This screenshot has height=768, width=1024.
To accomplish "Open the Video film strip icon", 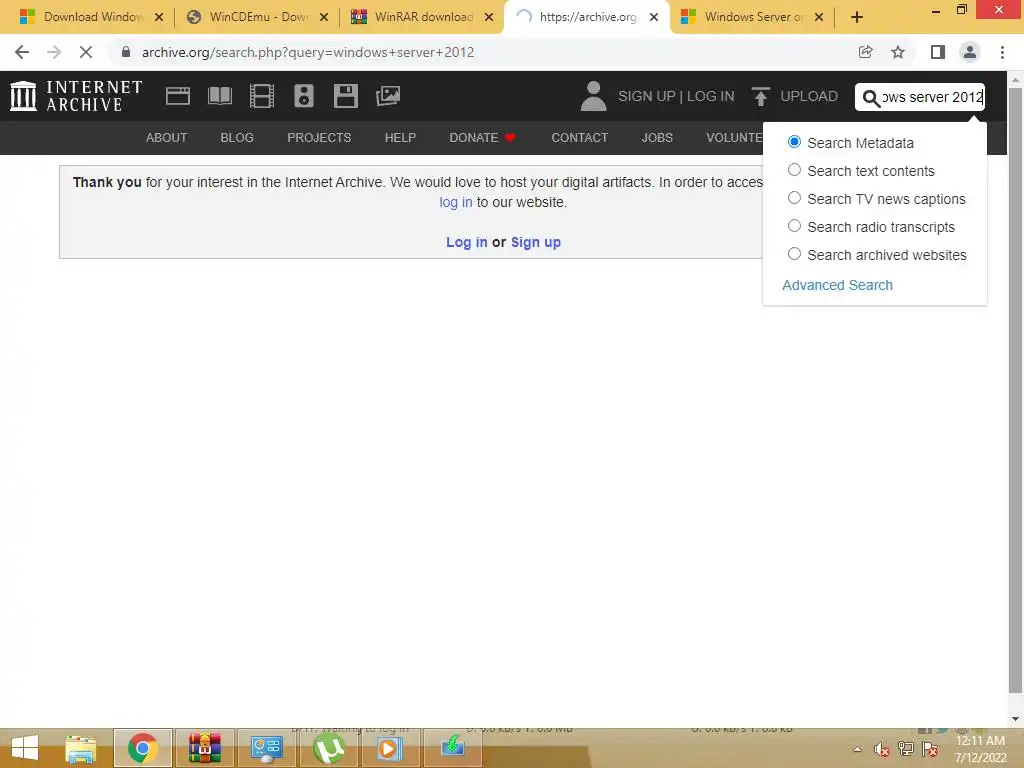I will pos(262,96).
